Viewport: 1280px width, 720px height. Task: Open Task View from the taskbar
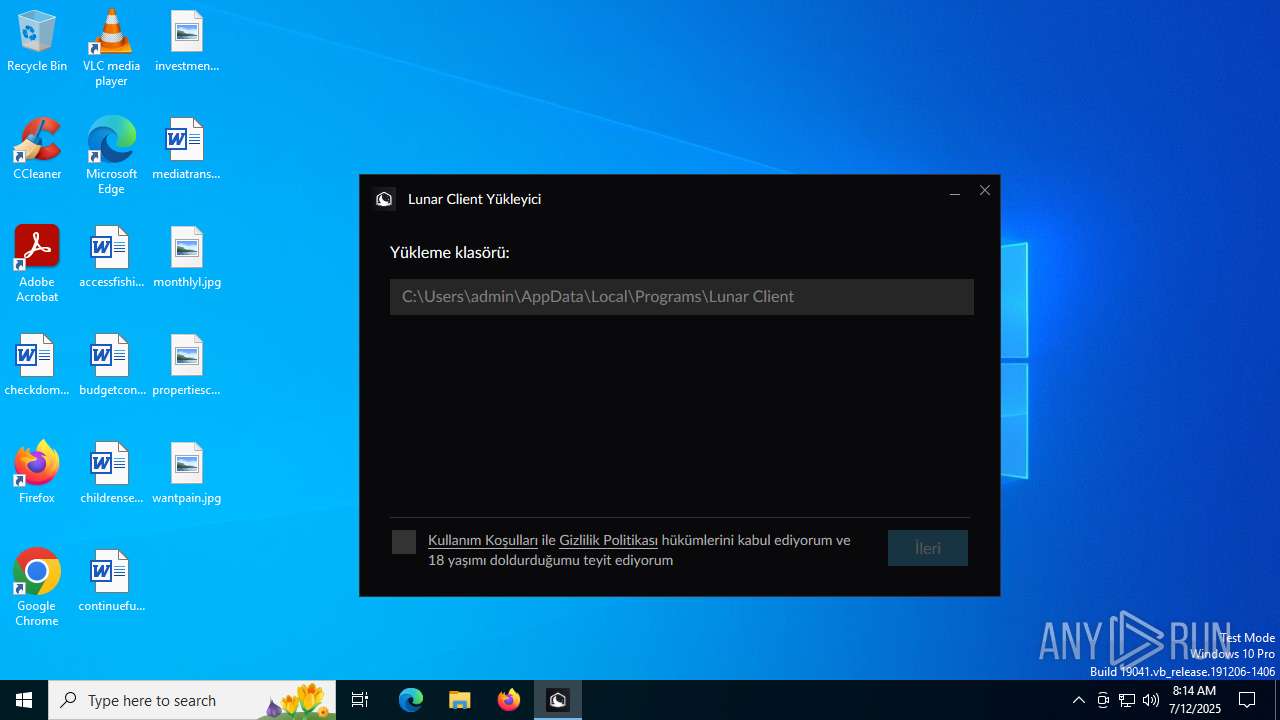point(360,700)
